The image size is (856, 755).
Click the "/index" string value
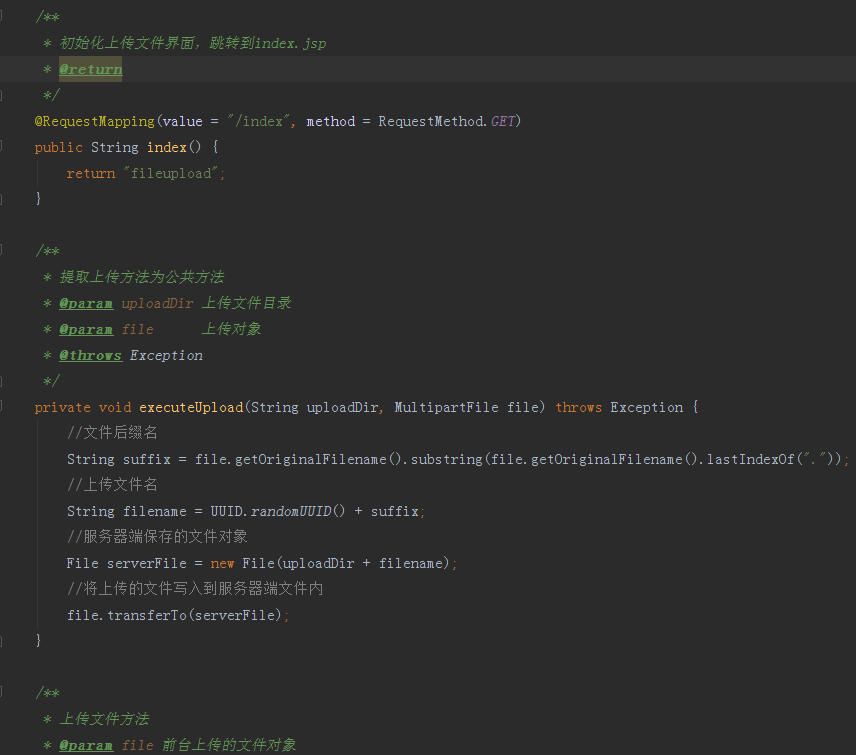coord(259,121)
